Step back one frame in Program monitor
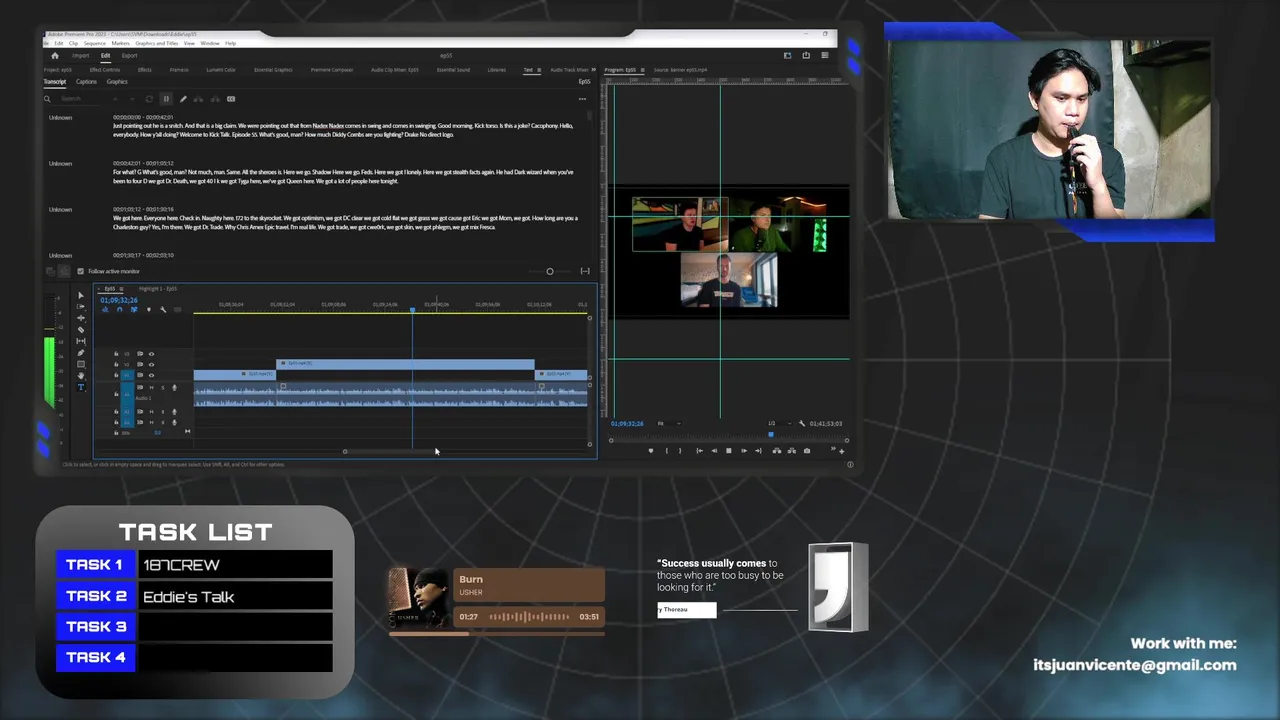Screen dimensions: 1280x720 714,451
